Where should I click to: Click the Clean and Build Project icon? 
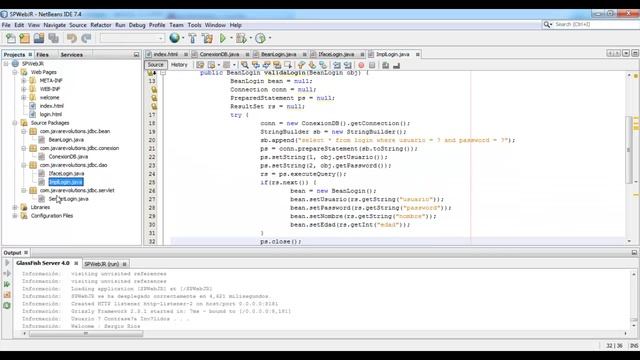[207, 38]
